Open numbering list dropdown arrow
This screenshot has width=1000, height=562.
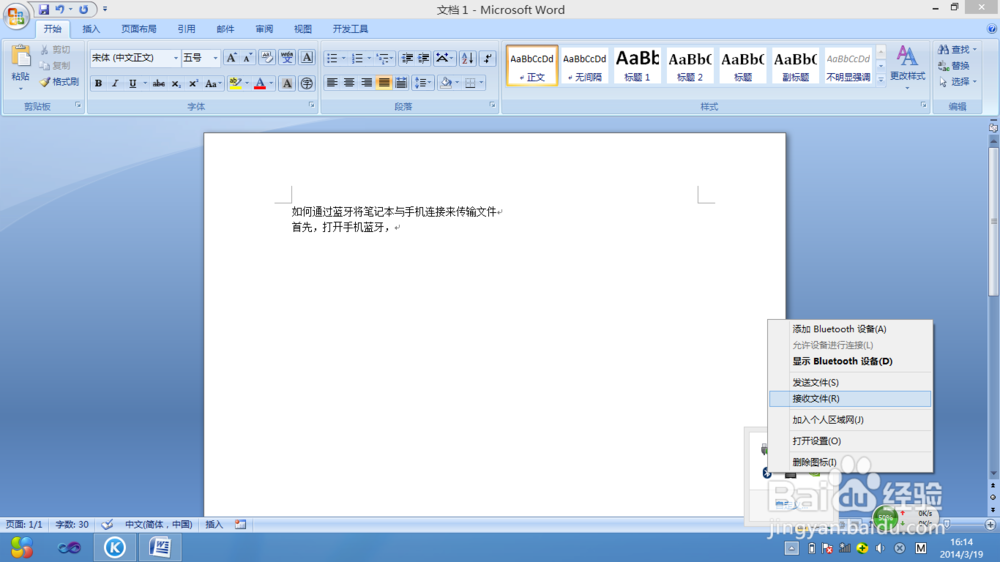coord(369,58)
